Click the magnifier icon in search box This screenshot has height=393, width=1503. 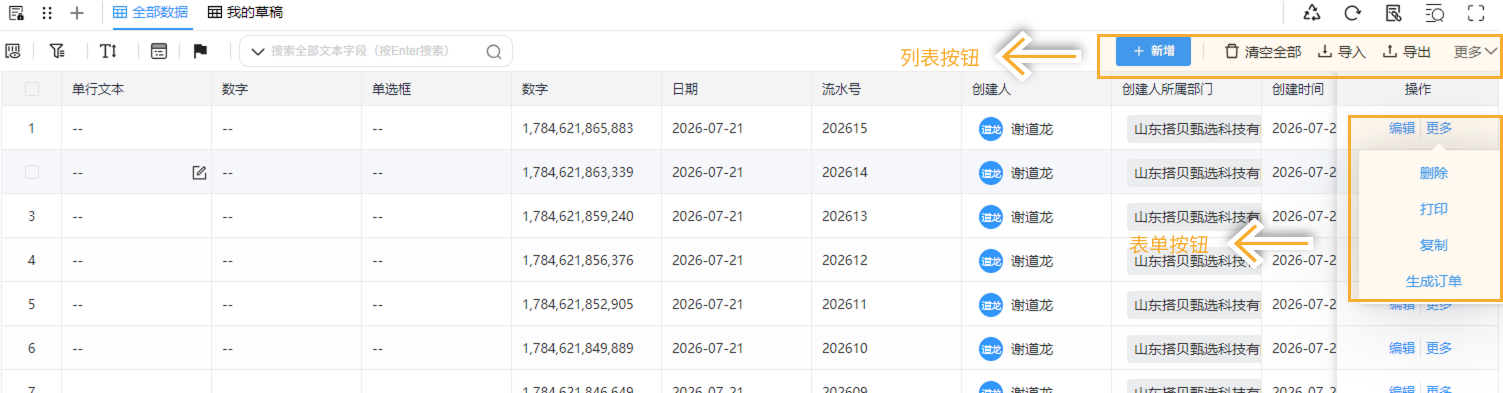coord(493,52)
